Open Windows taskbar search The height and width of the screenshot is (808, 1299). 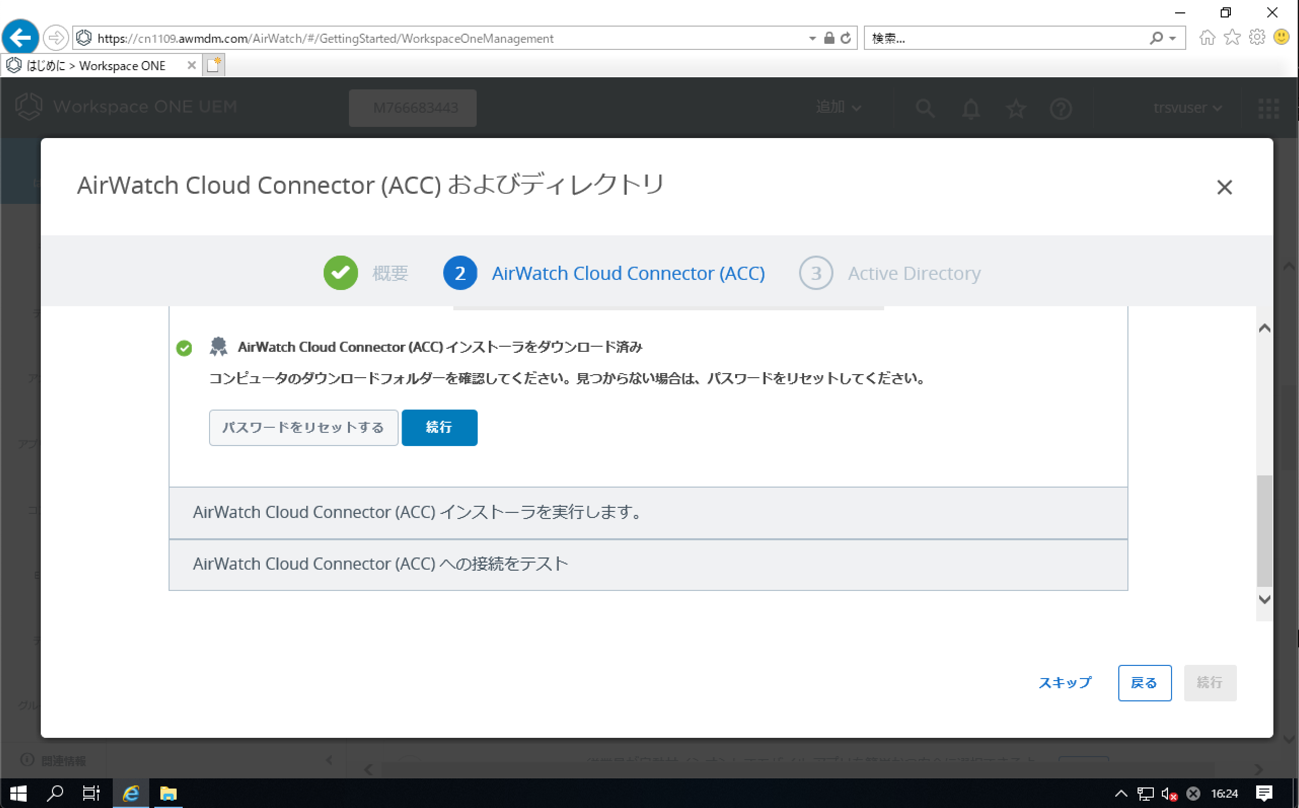point(55,793)
